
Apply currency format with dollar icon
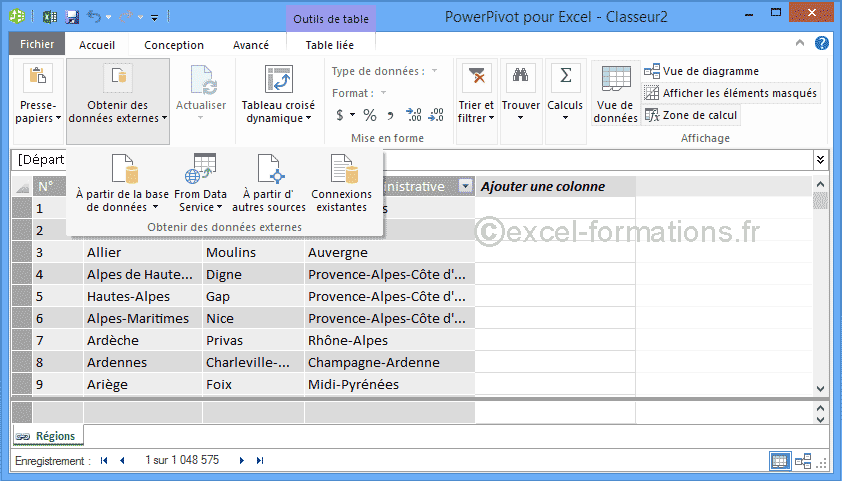coord(339,115)
